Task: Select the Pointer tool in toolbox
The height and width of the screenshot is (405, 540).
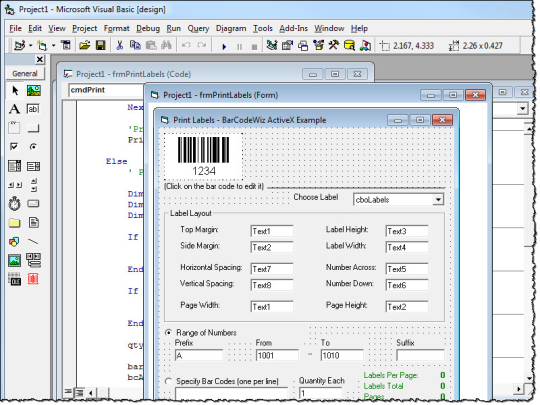Action: [15, 91]
